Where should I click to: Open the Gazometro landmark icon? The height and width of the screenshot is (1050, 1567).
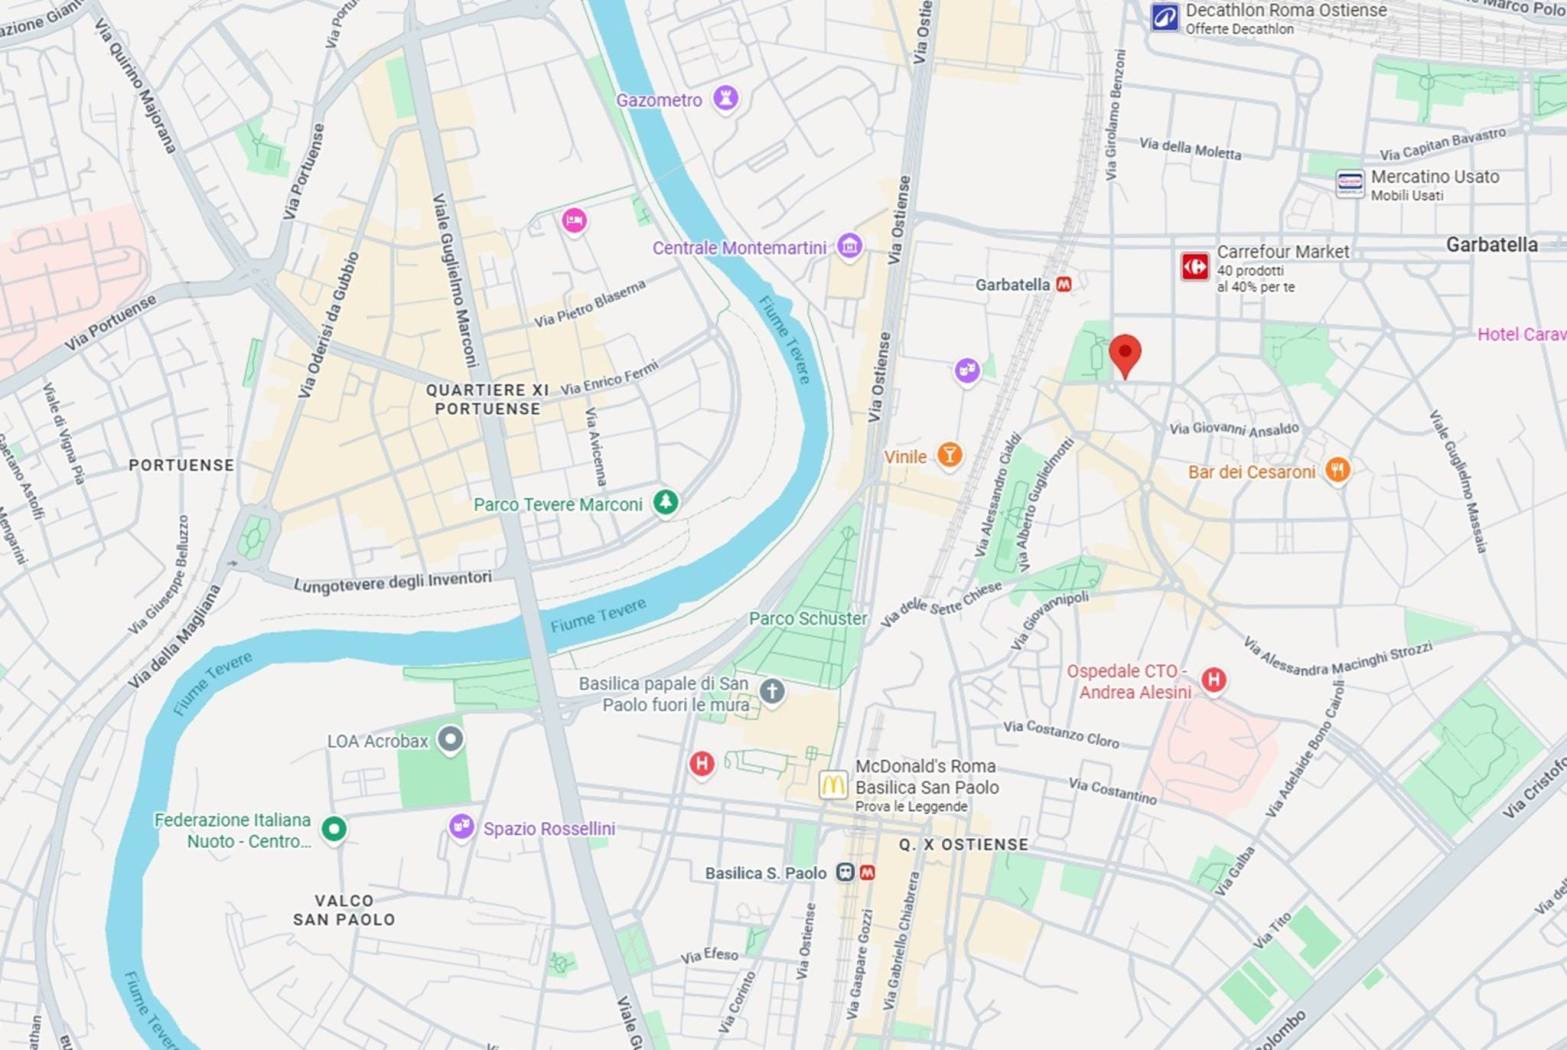click(725, 98)
